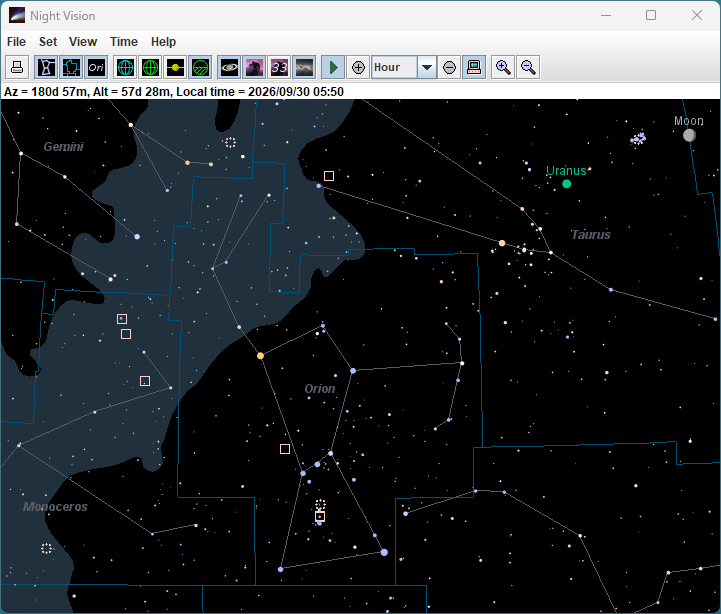Open the View menu
721x614 pixels.
[83, 42]
